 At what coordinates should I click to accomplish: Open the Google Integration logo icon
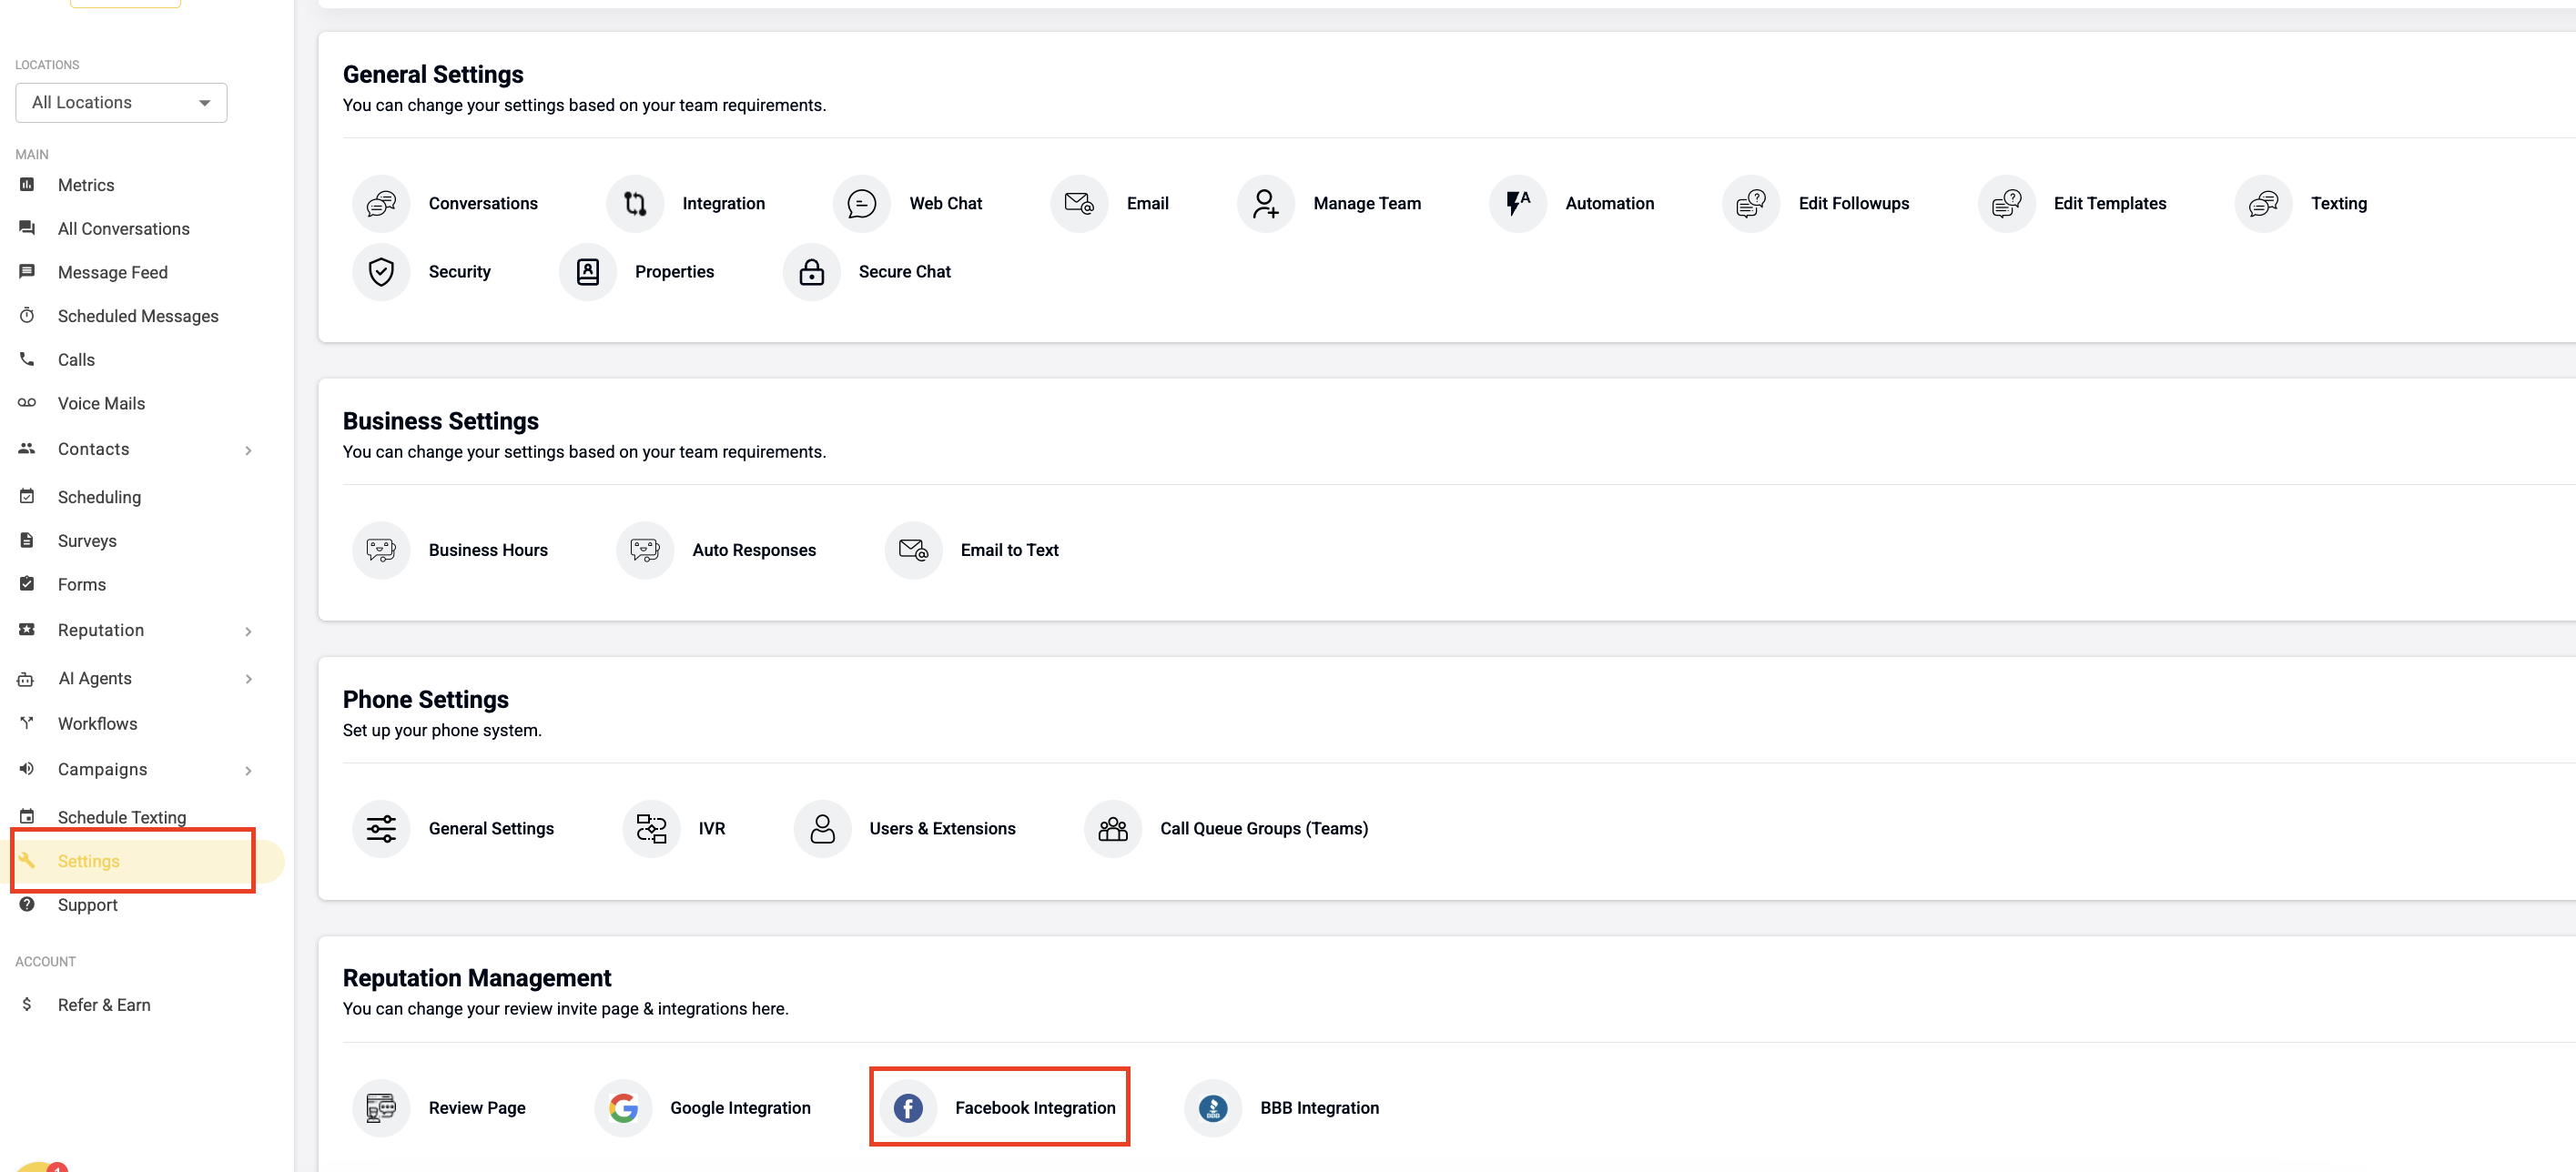click(623, 1108)
